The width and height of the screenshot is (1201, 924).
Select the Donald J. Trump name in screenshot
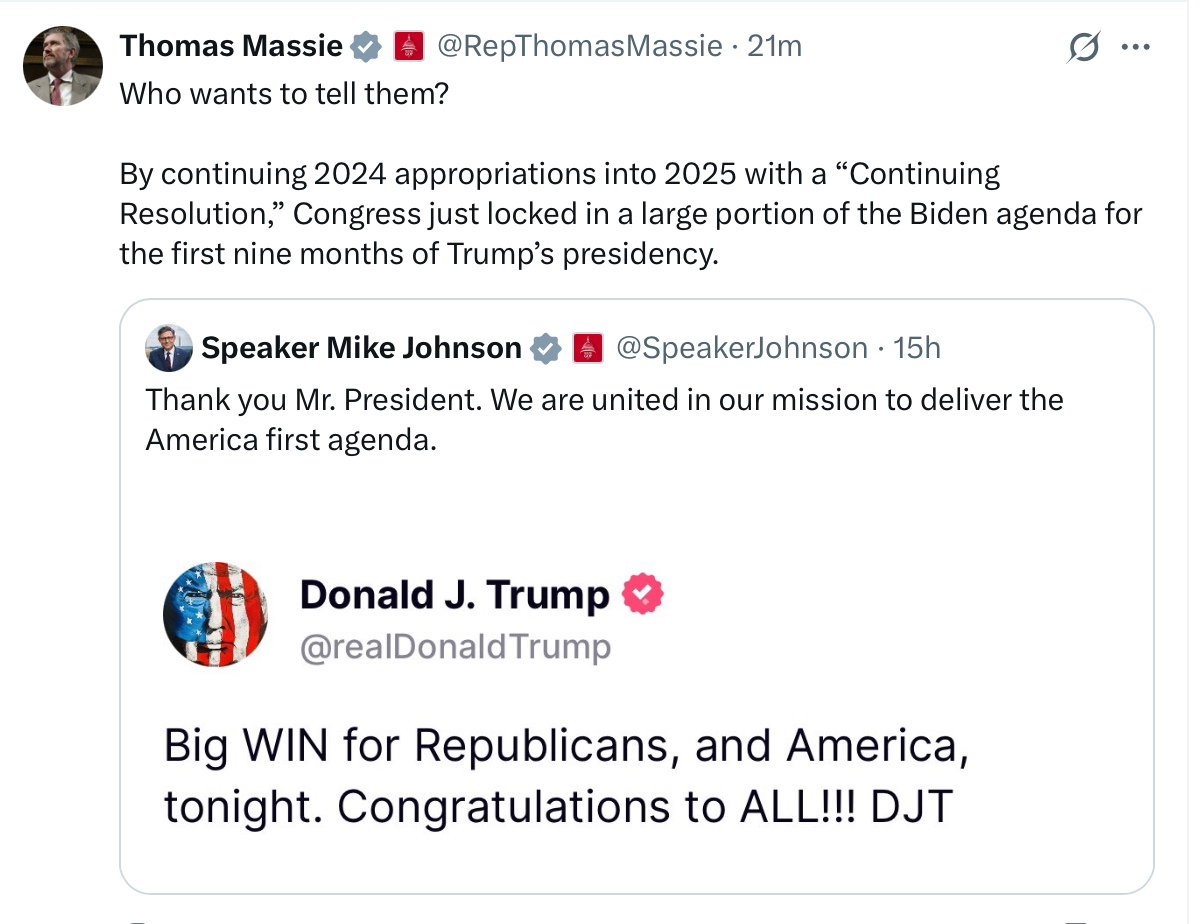pyautogui.click(x=455, y=595)
